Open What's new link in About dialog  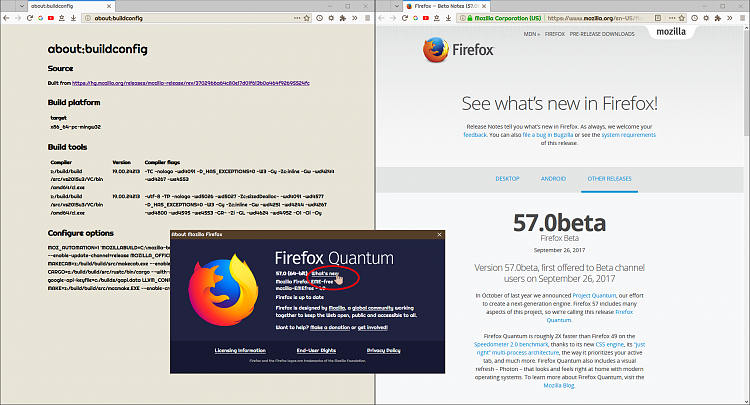[x=325, y=274]
